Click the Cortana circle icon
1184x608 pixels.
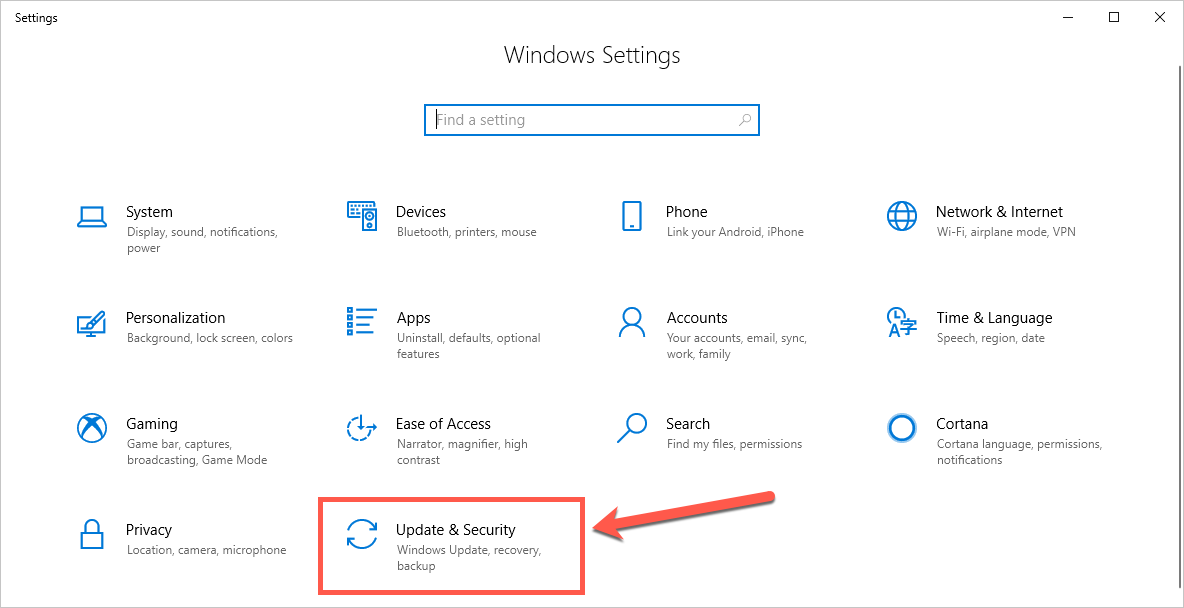(902, 428)
